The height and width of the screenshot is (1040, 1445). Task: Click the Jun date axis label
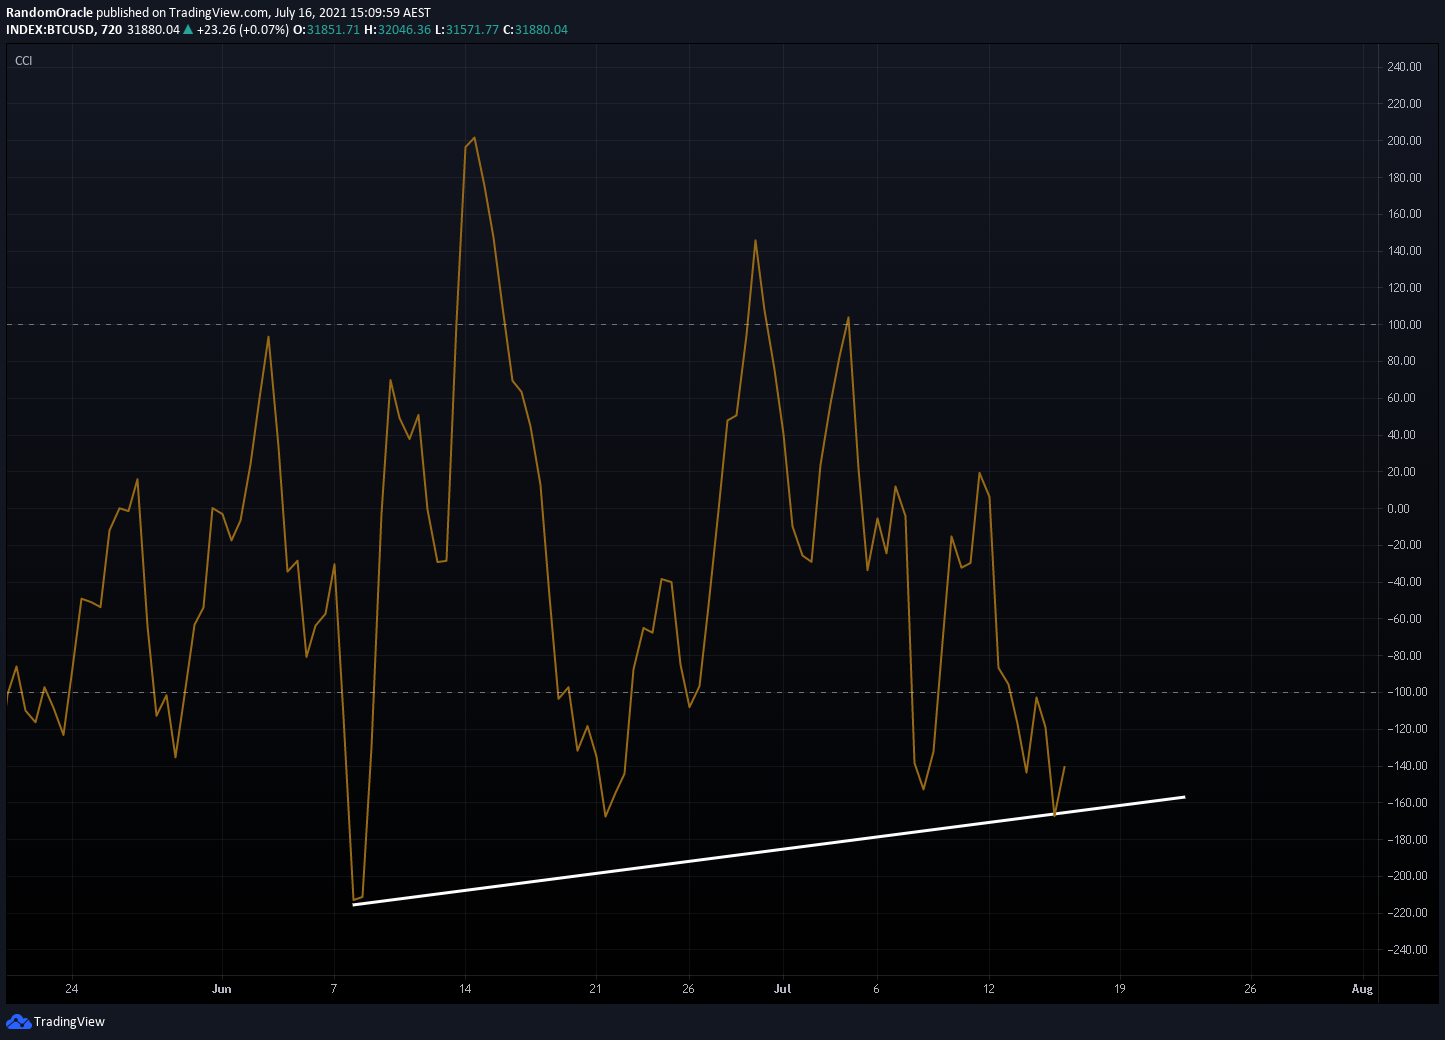pyautogui.click(x=222, y=989)
